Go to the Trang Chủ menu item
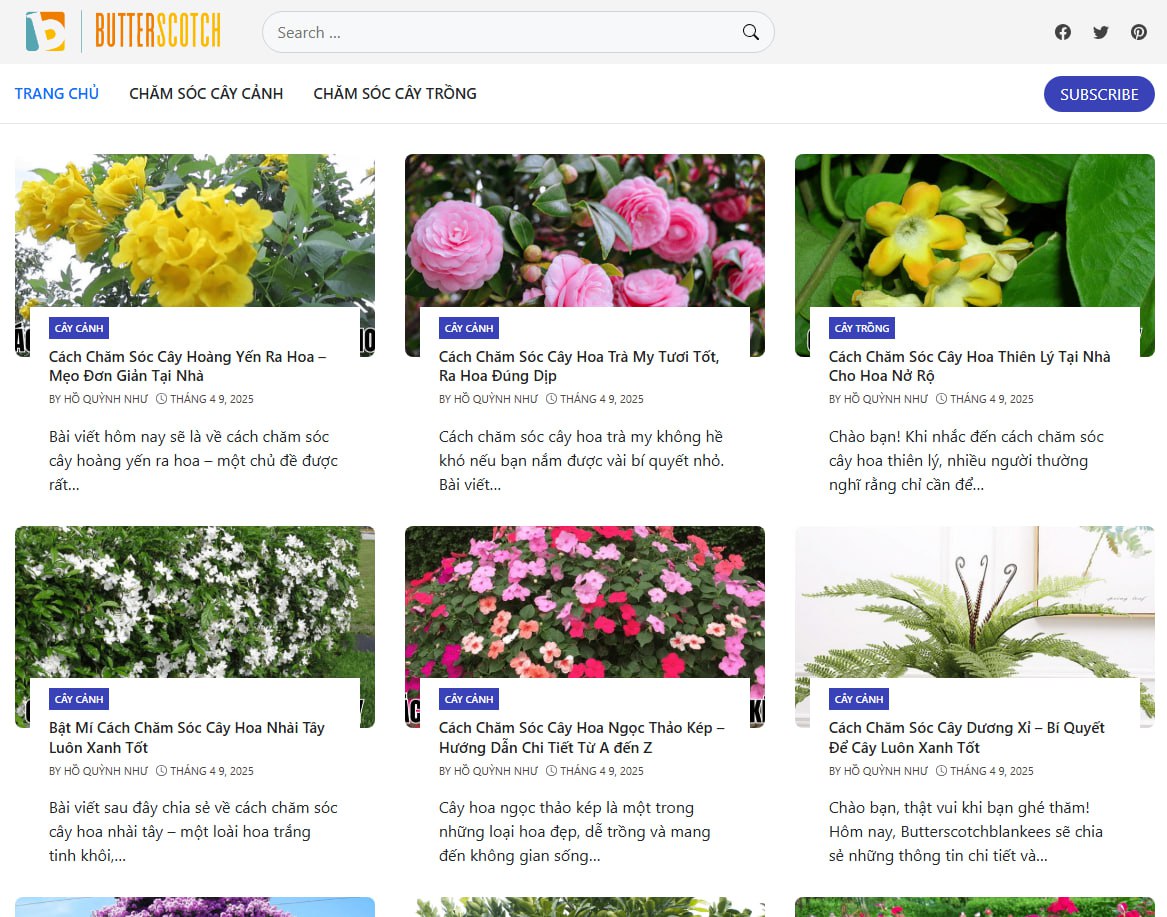Screen dimensions: 1167x917 [57, 94]
